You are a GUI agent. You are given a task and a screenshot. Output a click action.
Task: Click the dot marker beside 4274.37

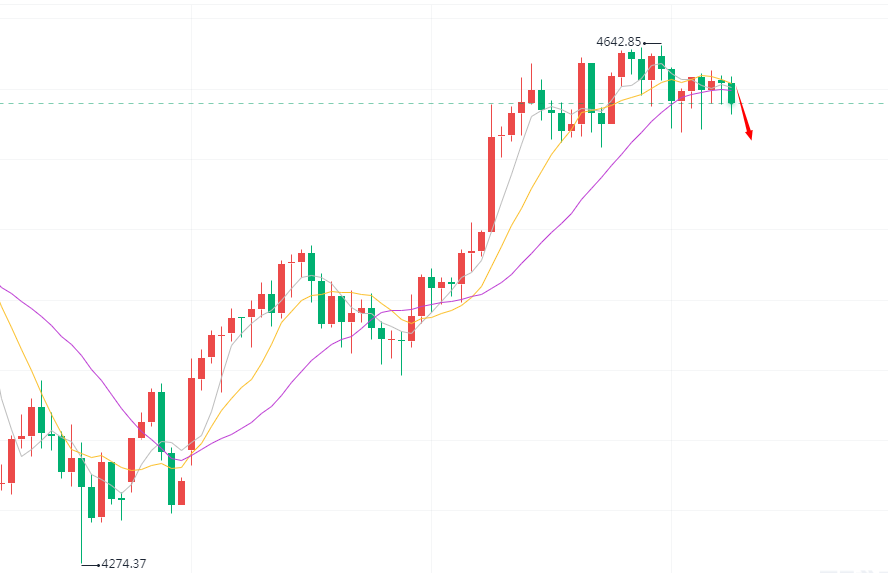(x=99, y=564)
